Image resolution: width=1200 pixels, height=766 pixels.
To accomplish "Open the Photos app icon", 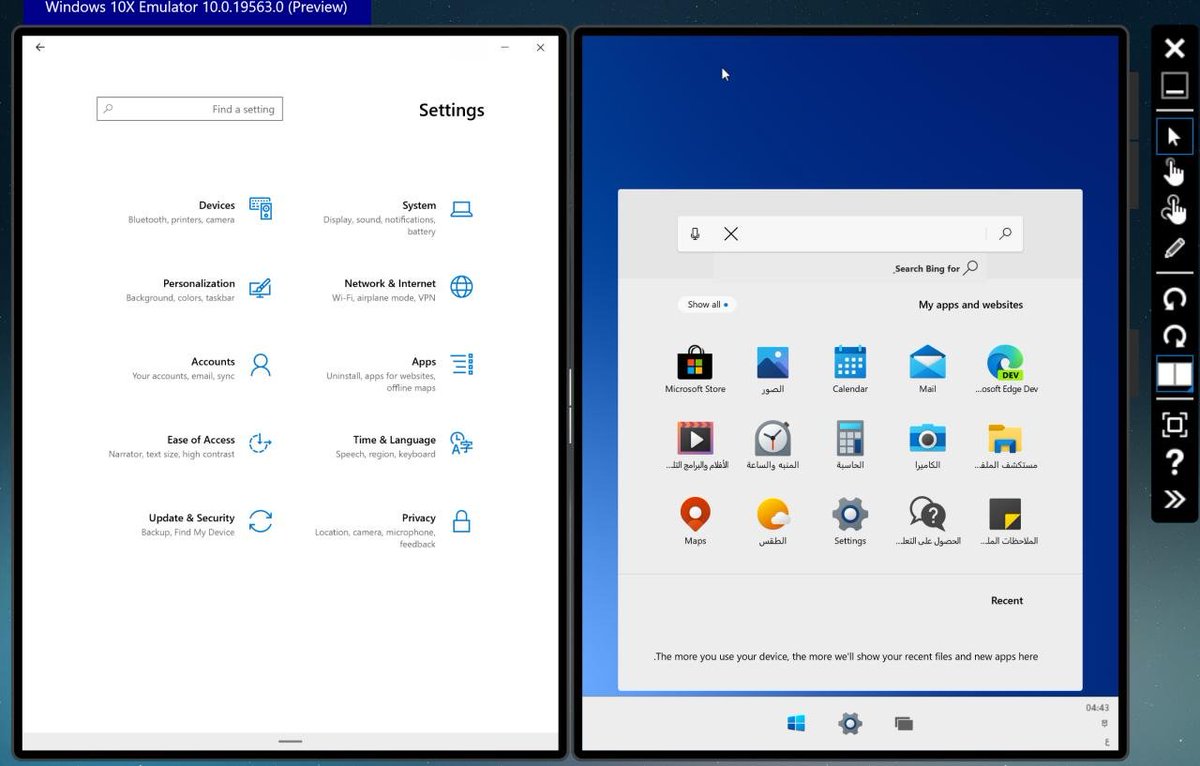I will [x=773, y=369].
